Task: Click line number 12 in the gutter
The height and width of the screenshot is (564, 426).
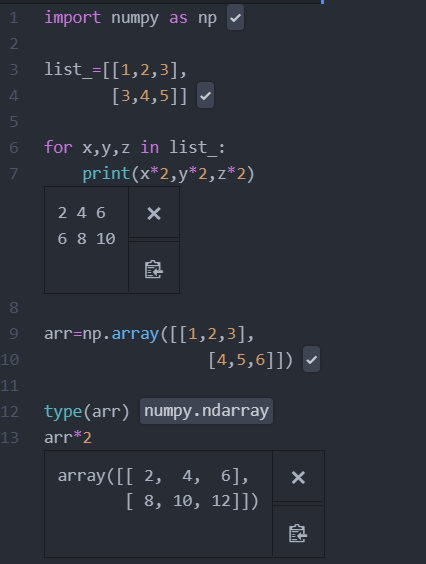Action: [x=10, y=411]
